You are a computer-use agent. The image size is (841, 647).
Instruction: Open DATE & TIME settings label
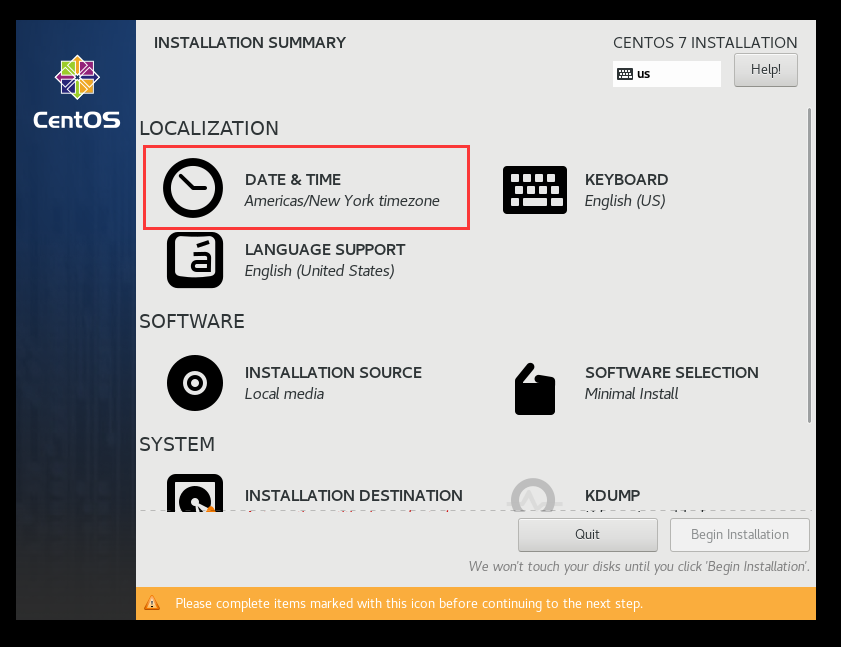[x=293, y=180]
